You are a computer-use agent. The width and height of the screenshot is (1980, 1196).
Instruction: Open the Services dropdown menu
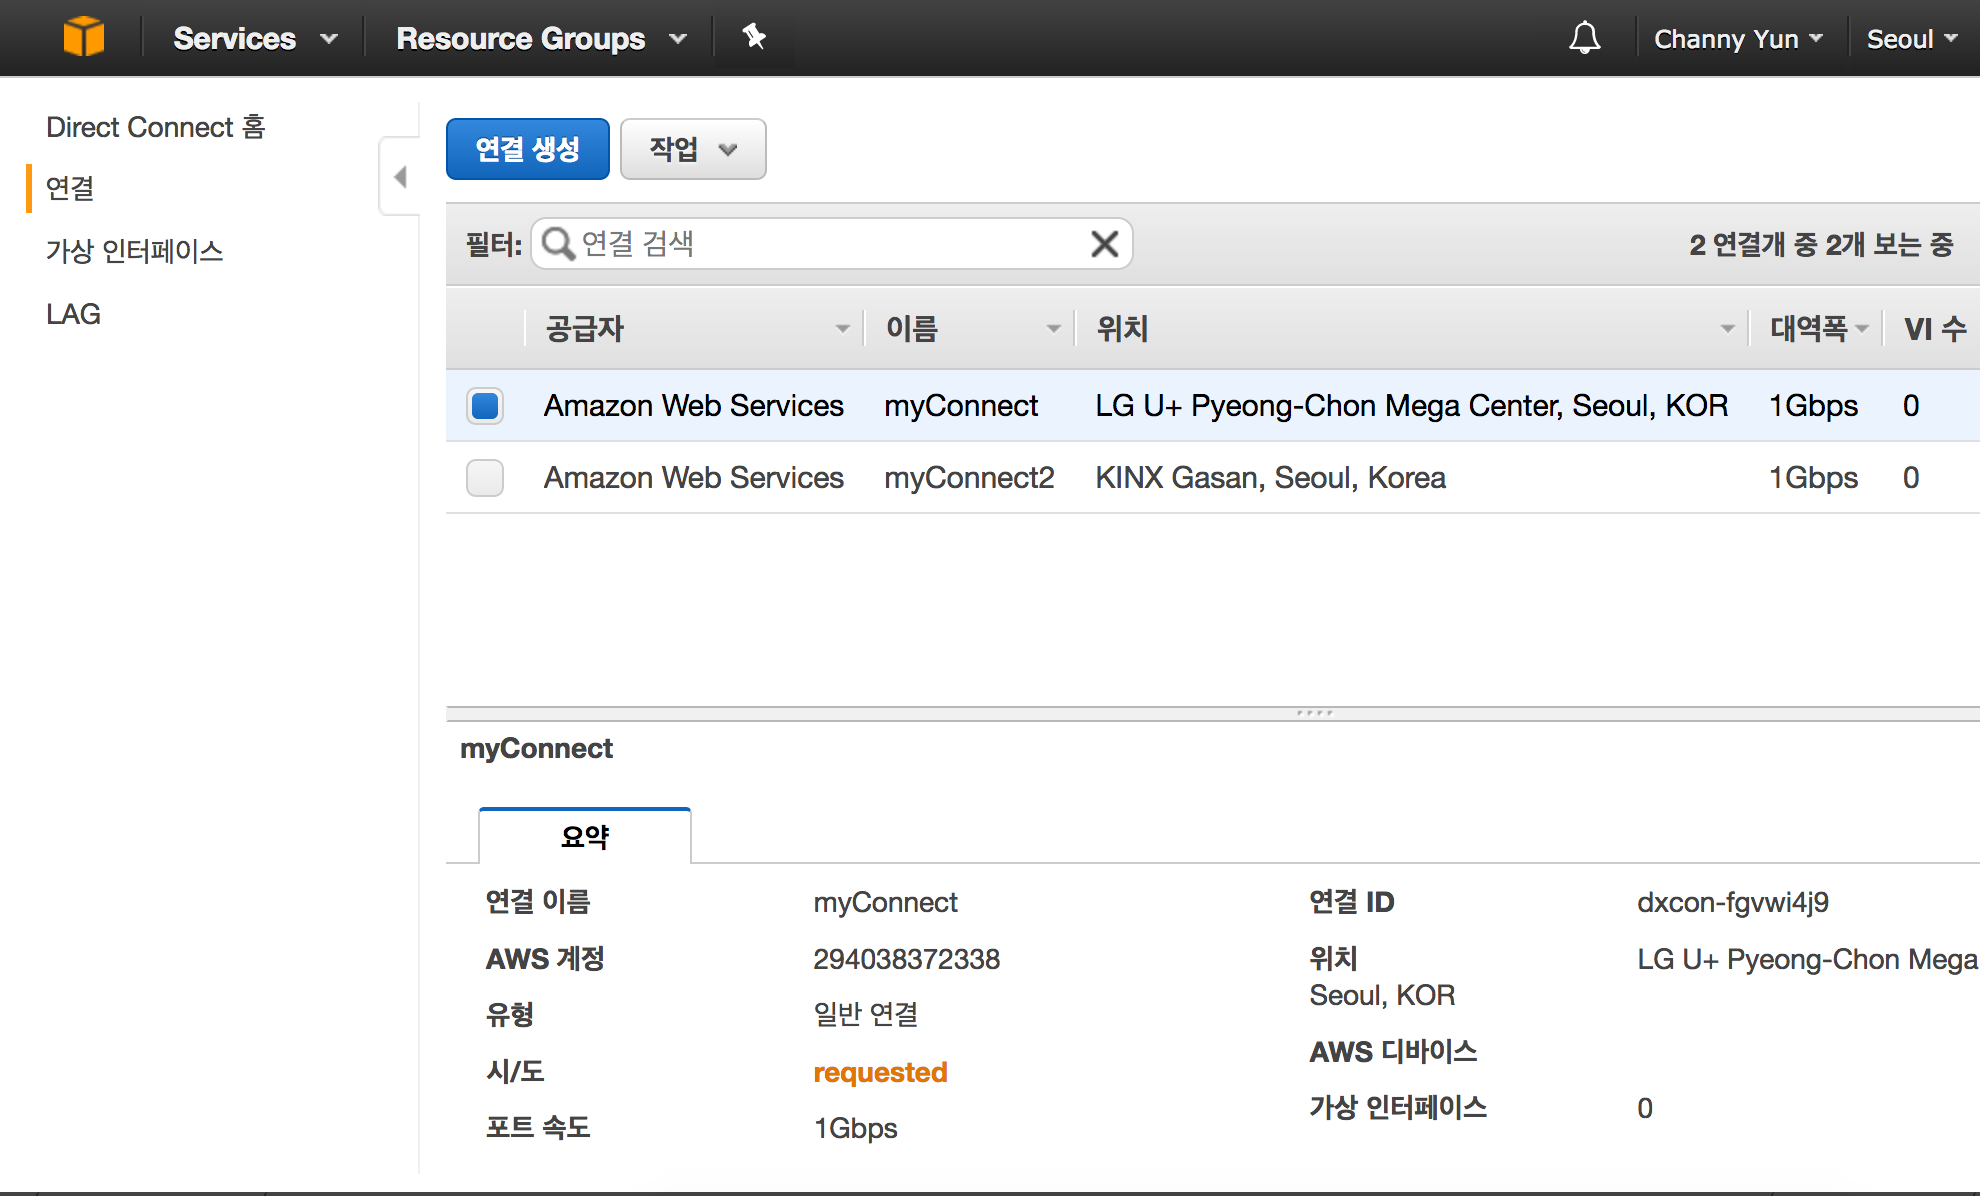click(254, 38)
